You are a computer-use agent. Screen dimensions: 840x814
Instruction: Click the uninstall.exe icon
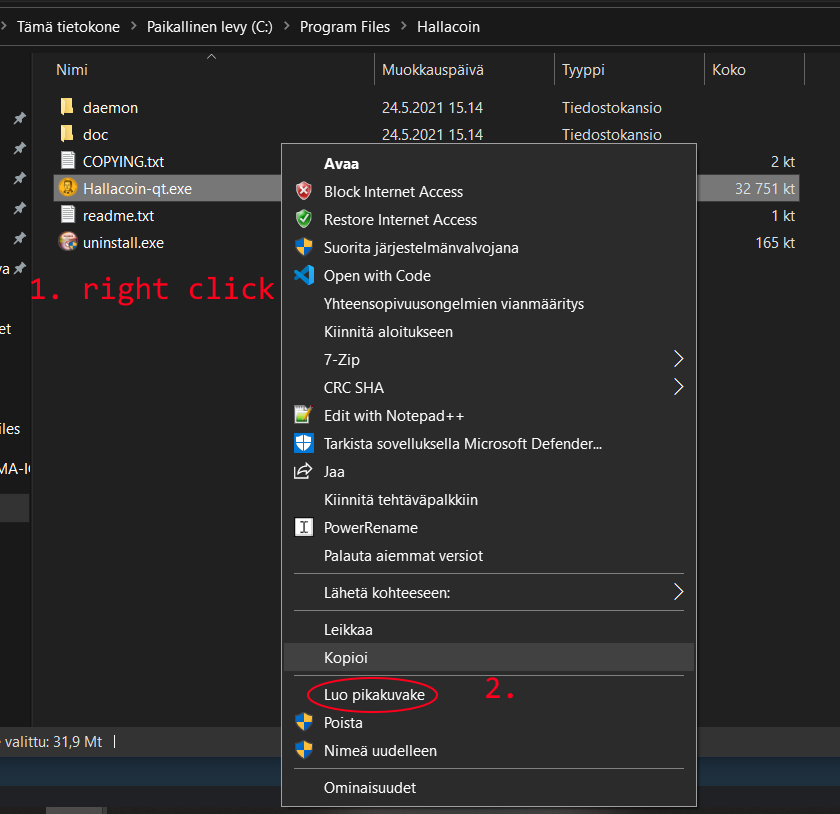click(x=68, y=242)
